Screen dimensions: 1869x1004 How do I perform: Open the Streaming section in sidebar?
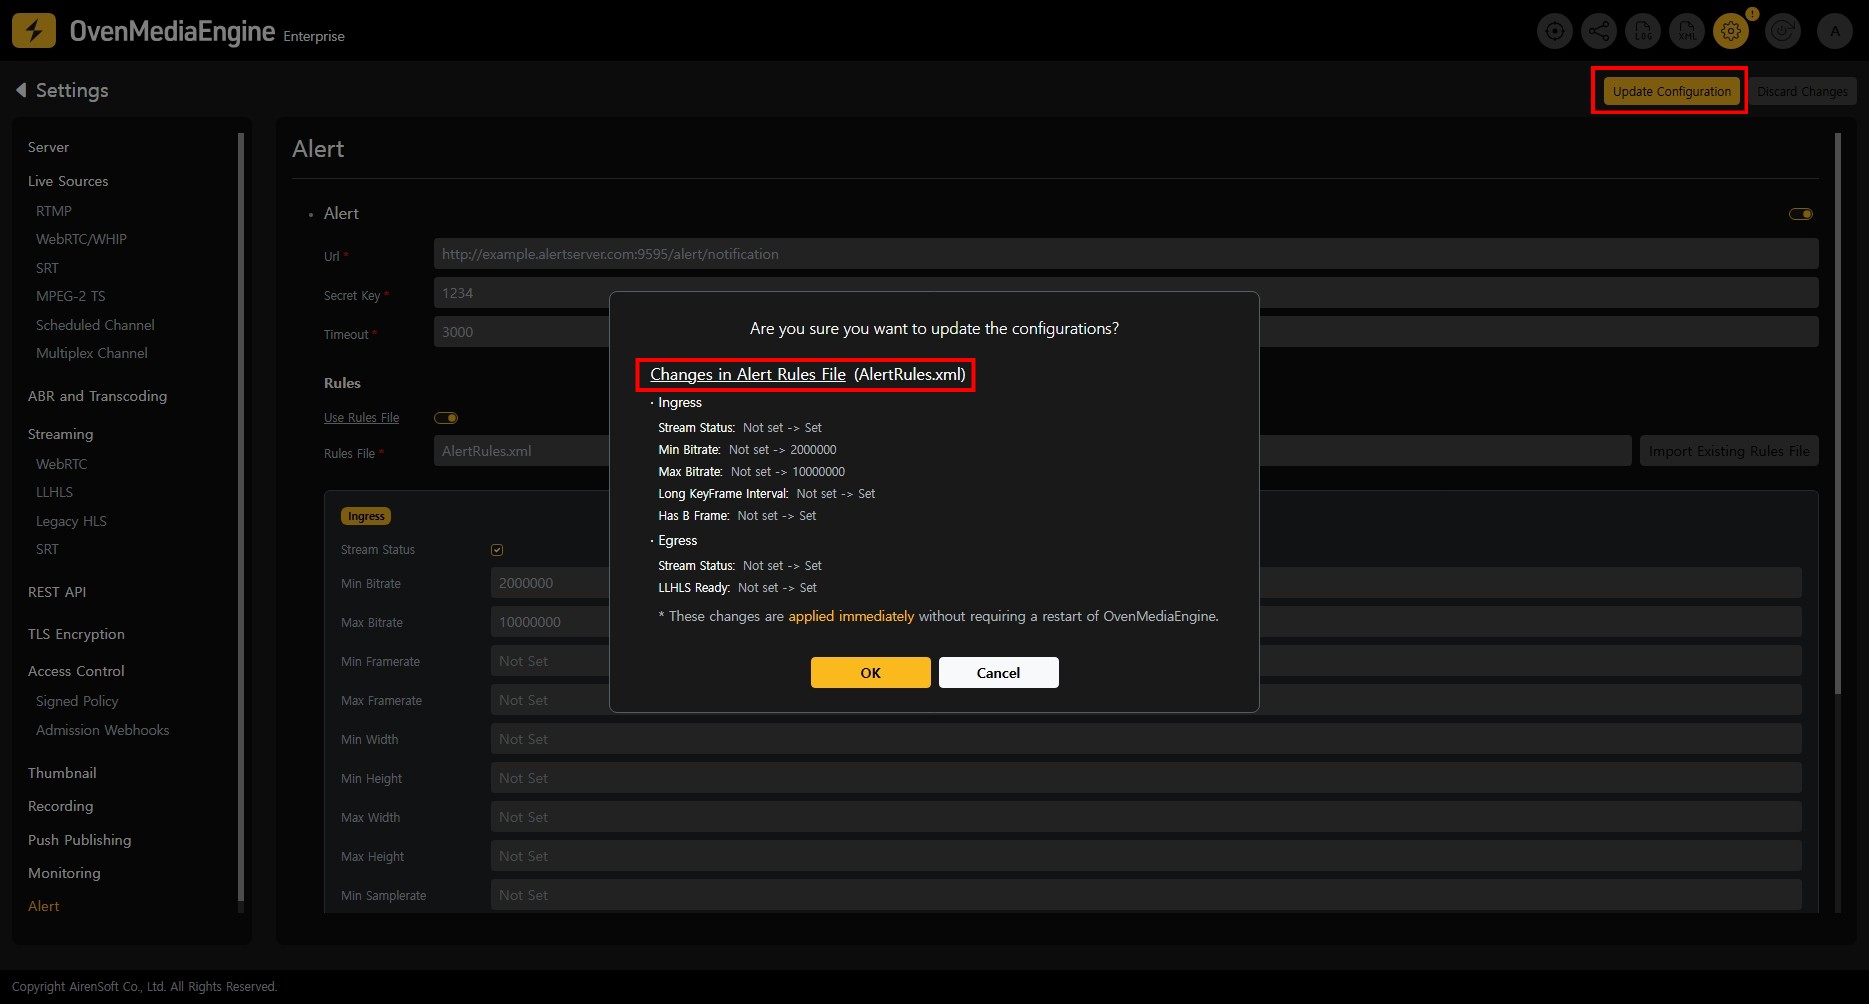tap(60, 434)
